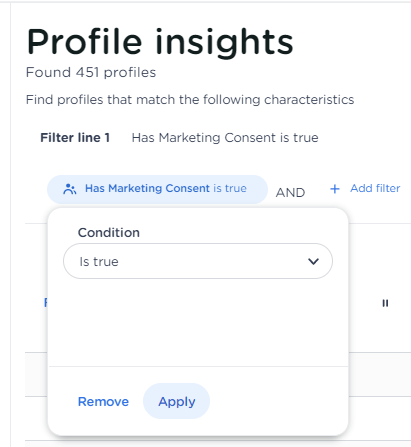Apply the selected condition
The height and width of the screenshot is (447, 411).
176,401
